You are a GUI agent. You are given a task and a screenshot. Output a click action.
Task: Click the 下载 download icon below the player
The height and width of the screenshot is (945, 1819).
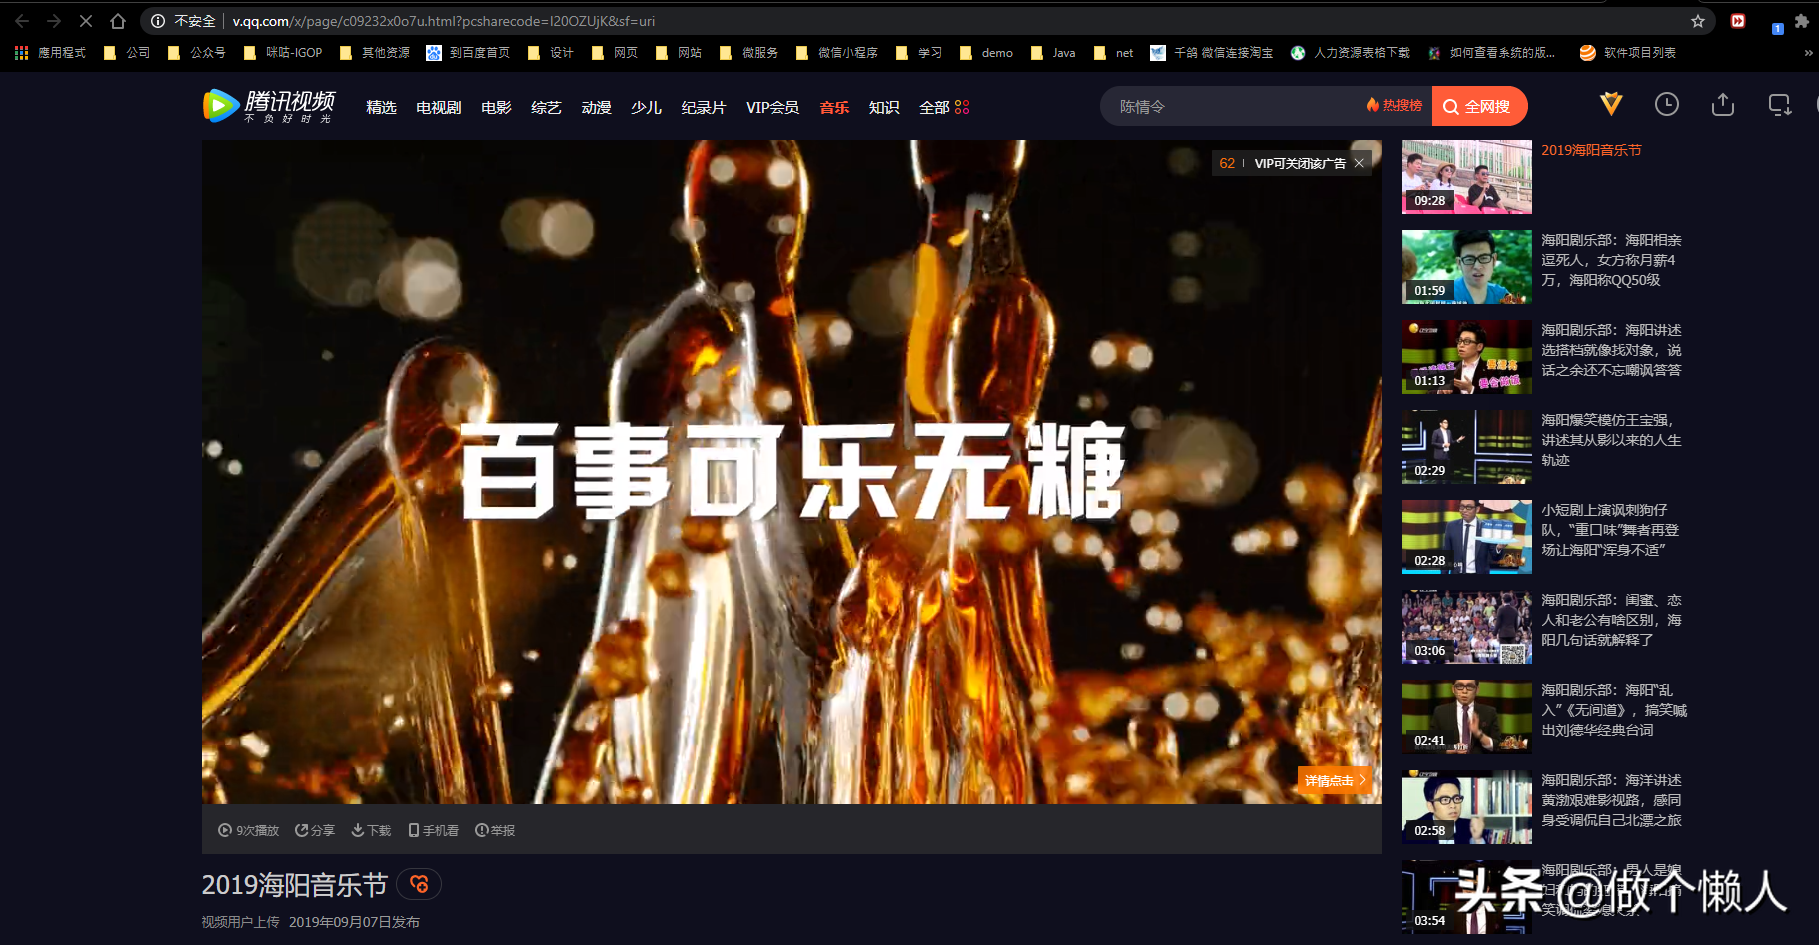click(x=370, y=830)
